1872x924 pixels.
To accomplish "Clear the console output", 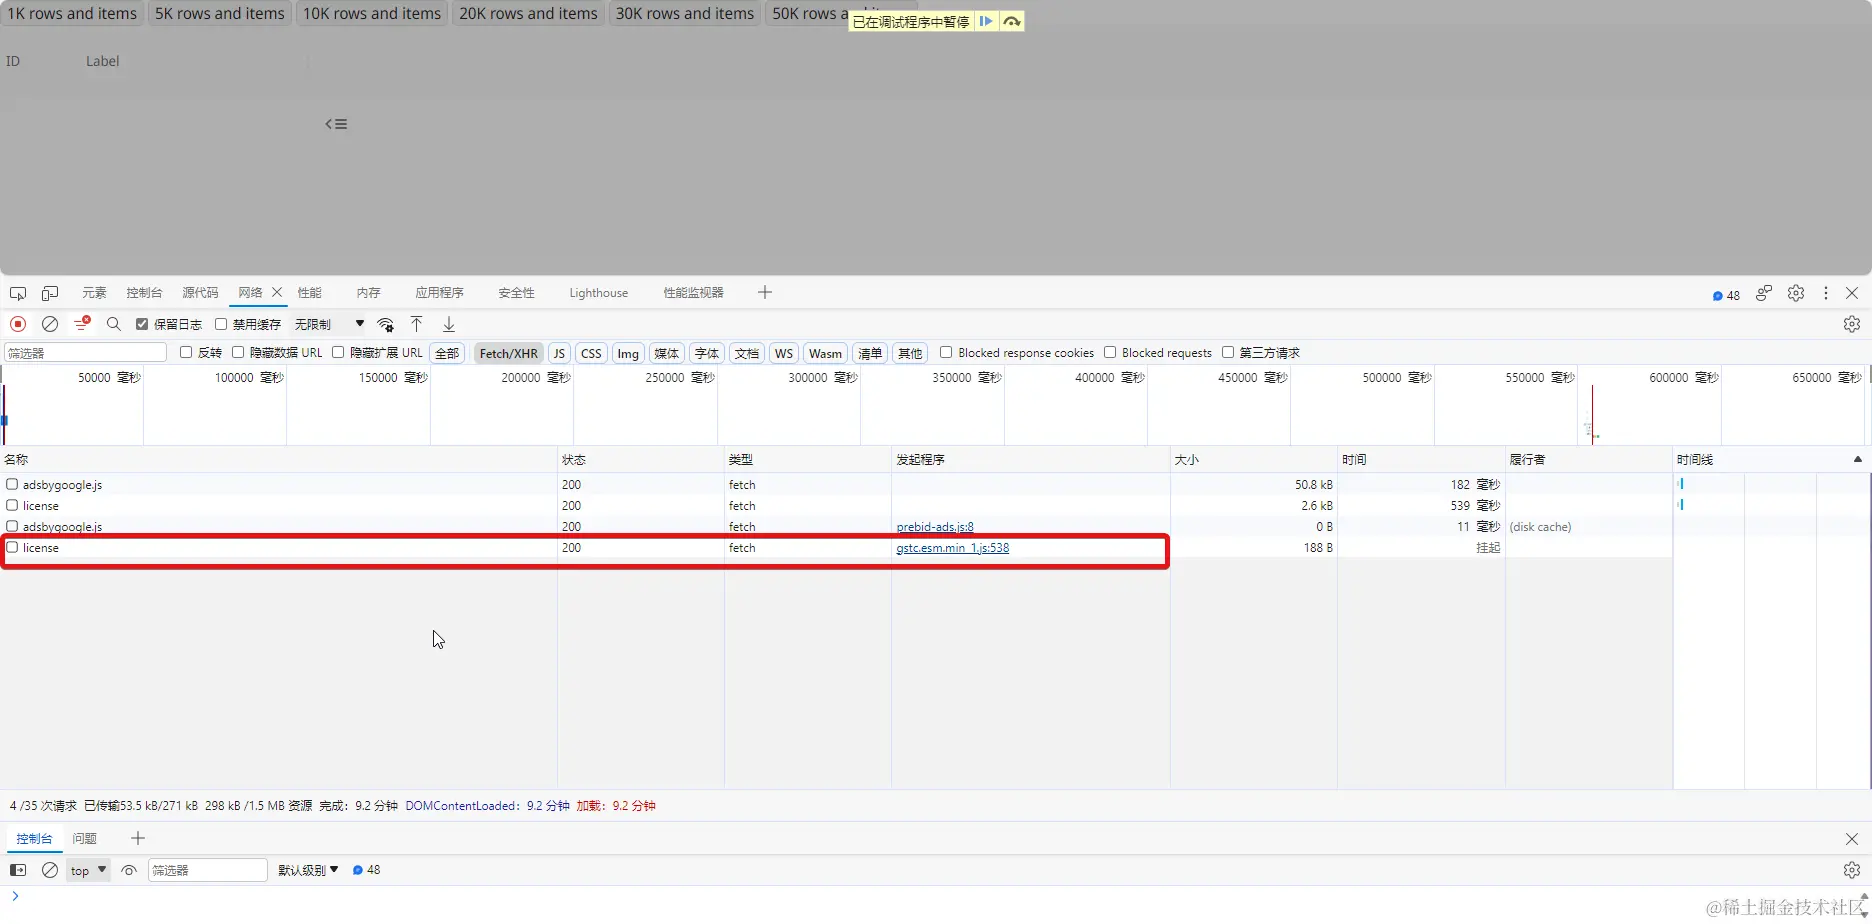I will 49,870.
